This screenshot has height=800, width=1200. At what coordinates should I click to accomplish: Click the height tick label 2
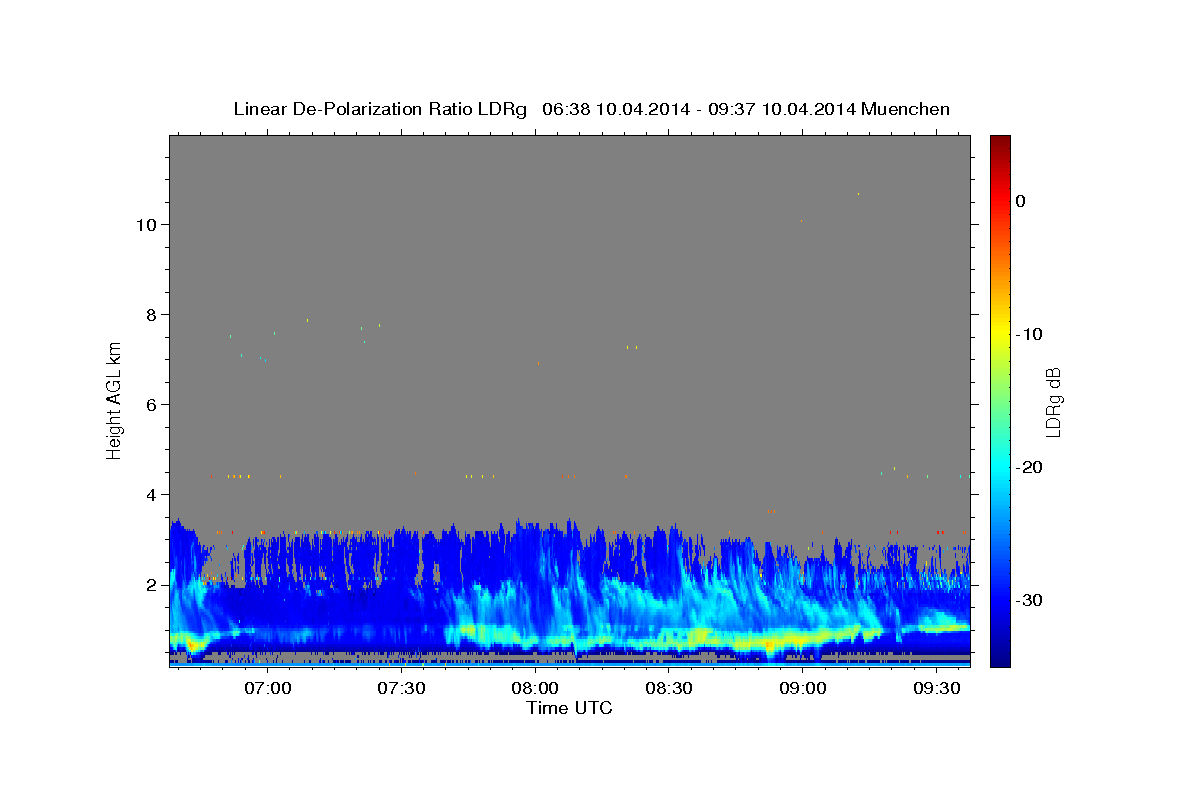coord(152,585)
